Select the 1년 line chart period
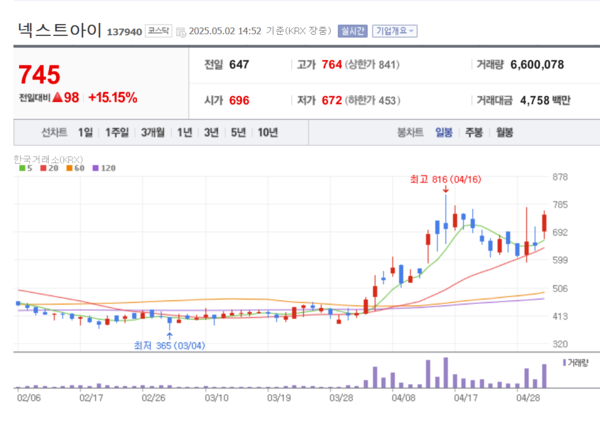This screenshot has height=430, width=600. coord(184,132)
